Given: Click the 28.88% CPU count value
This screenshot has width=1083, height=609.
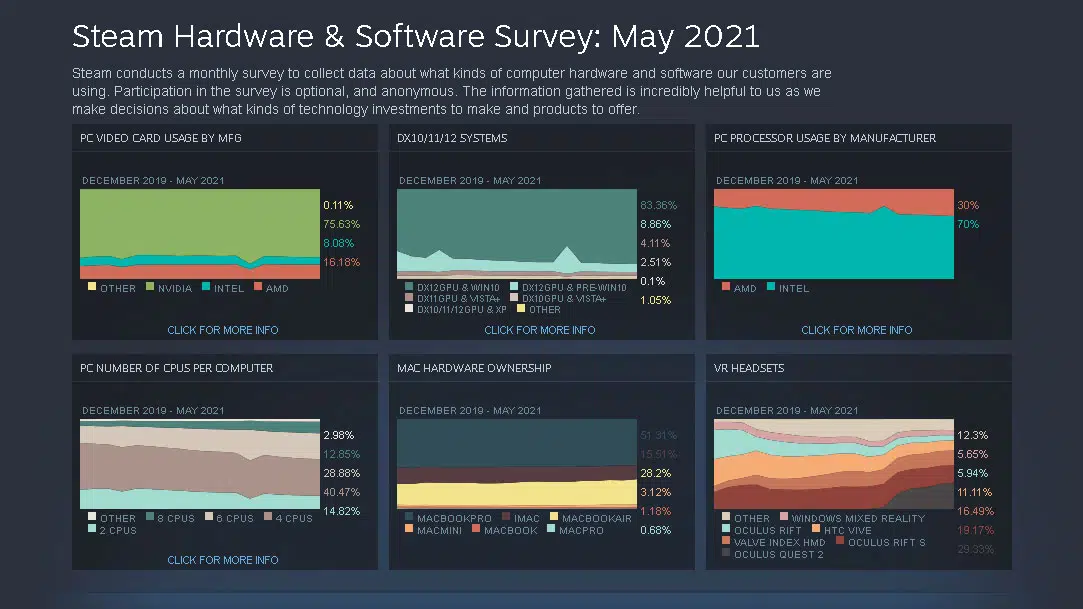Looking at the screenshot, I should pos(341,474).
